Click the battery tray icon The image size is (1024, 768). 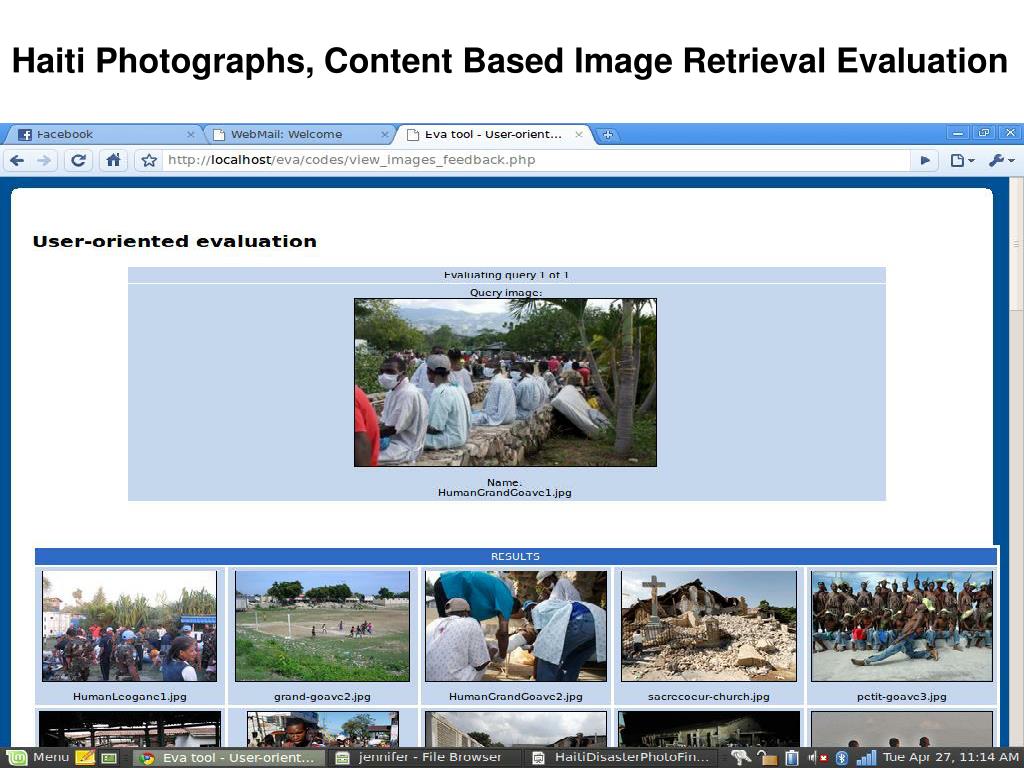tap(792, 758)
